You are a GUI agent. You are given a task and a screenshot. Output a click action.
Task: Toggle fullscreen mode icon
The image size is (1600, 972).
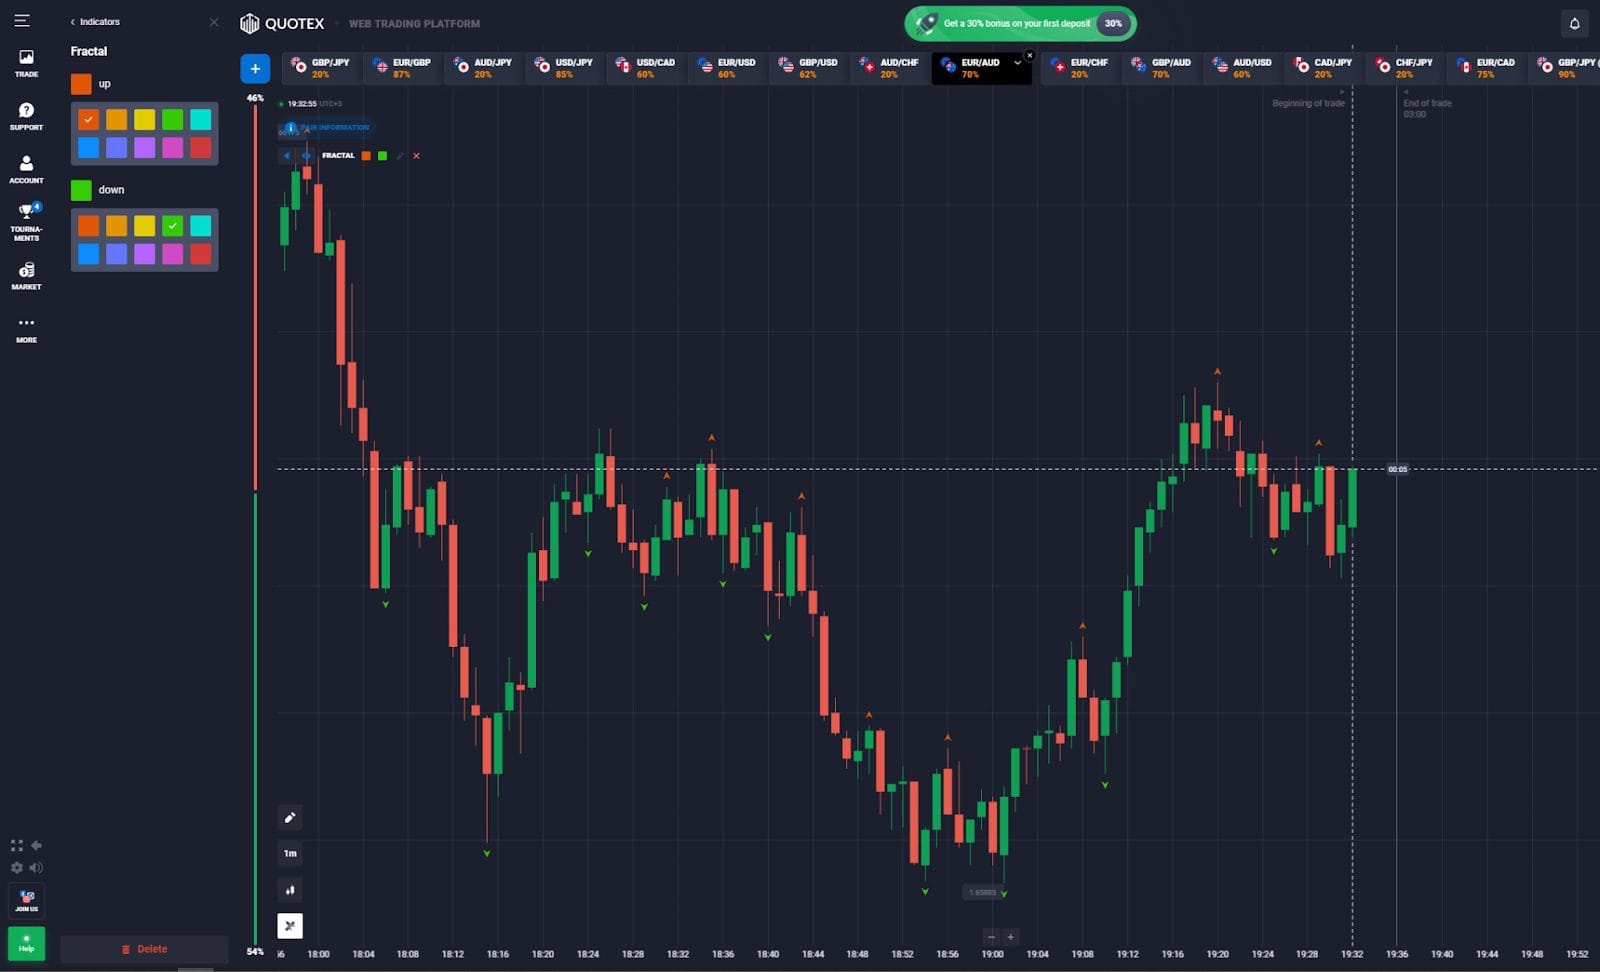16,846
